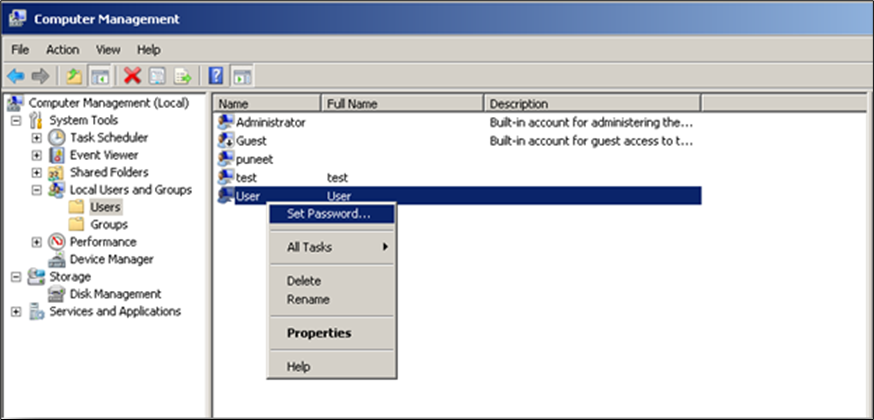The height and width of the screenshot is (420, 874).
Task: Expand the Services and Applications node
Action: click(x=16, y=311)
